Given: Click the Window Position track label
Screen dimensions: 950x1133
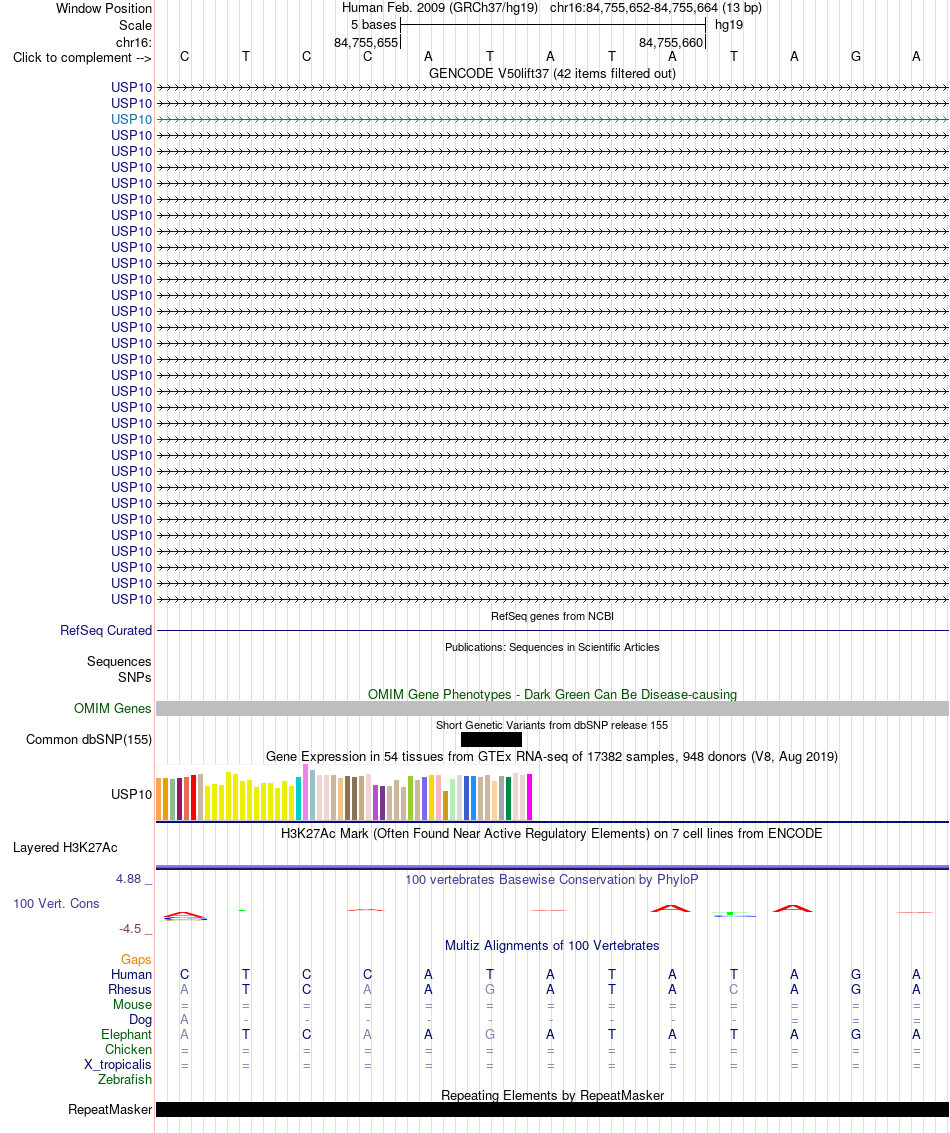Looking at the screenshot, I should (x=103, y=8).
